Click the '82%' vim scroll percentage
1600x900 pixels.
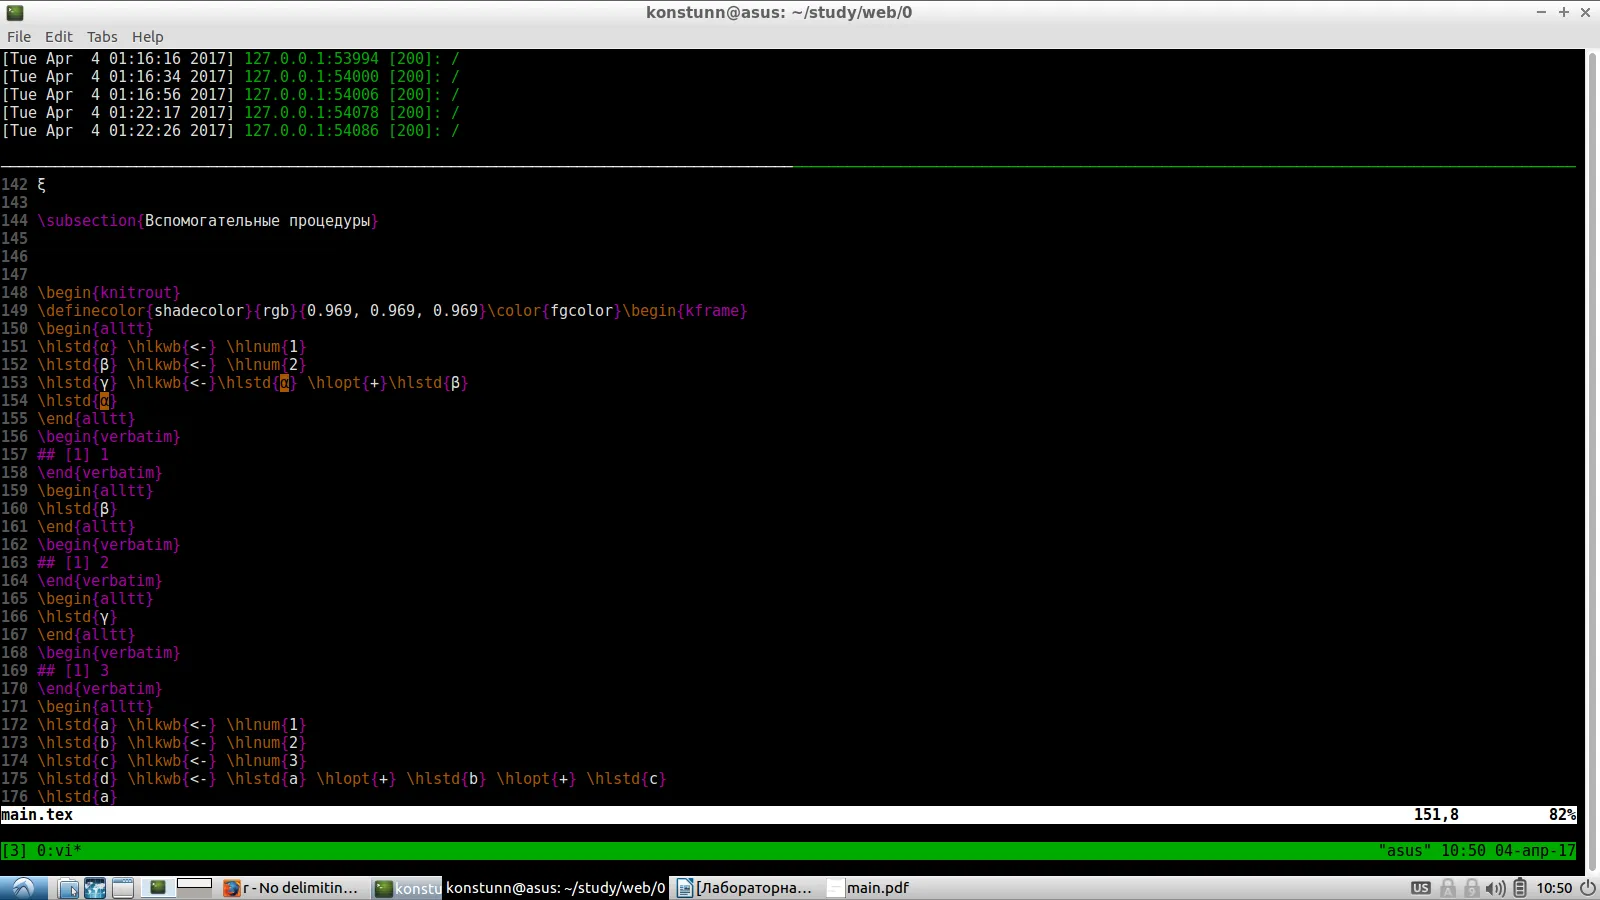tap(1562, 815)
